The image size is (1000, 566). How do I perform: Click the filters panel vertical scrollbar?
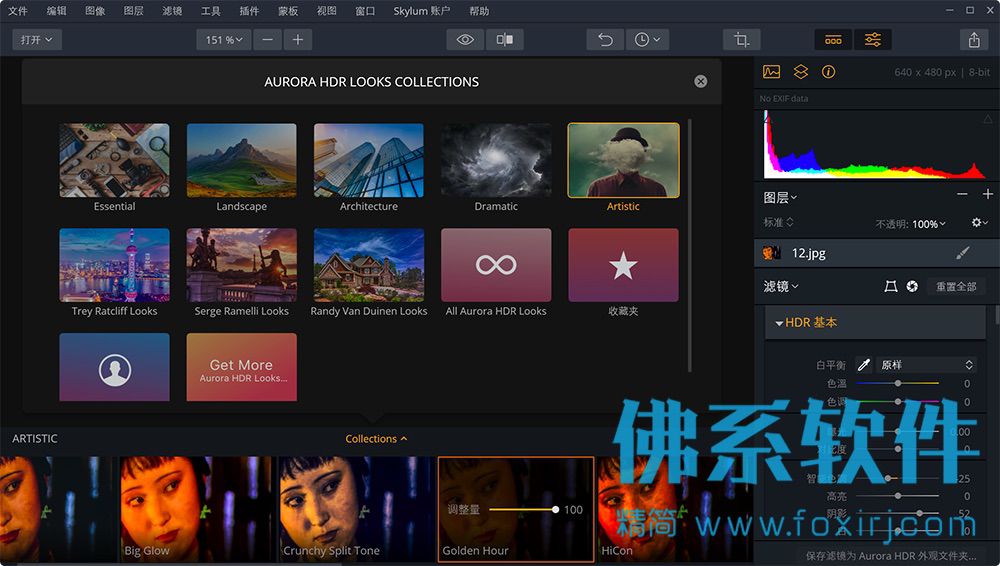point(997,316)
